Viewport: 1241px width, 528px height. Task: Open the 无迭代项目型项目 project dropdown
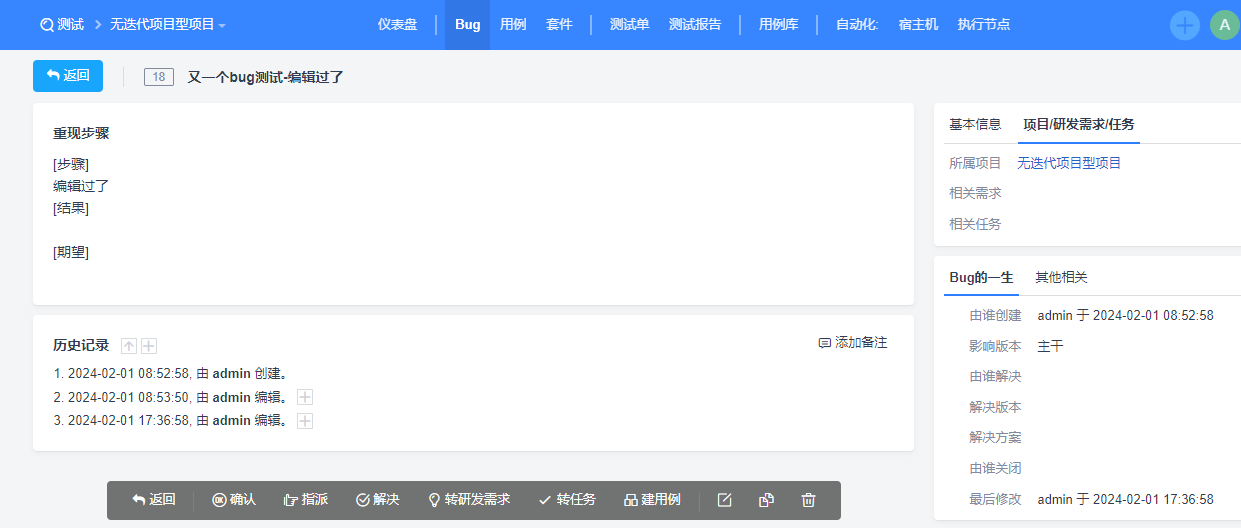click(x=168, y=24)
